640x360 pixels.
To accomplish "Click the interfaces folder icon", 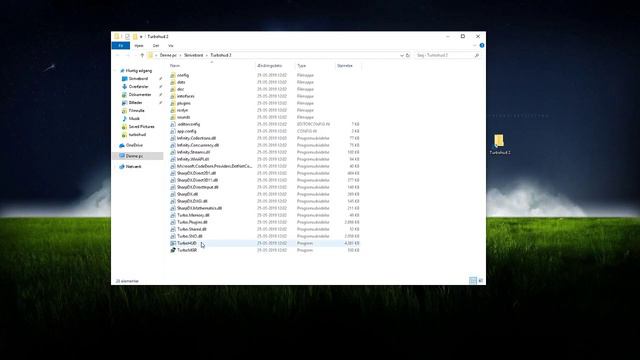I will [173, 96].
